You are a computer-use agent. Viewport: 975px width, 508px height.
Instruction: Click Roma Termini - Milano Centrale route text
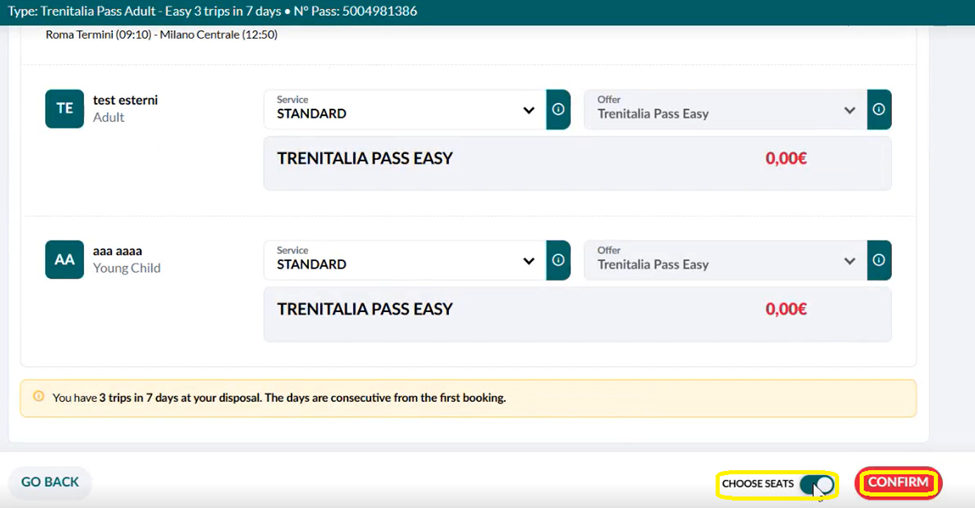(x=162, y=35)
